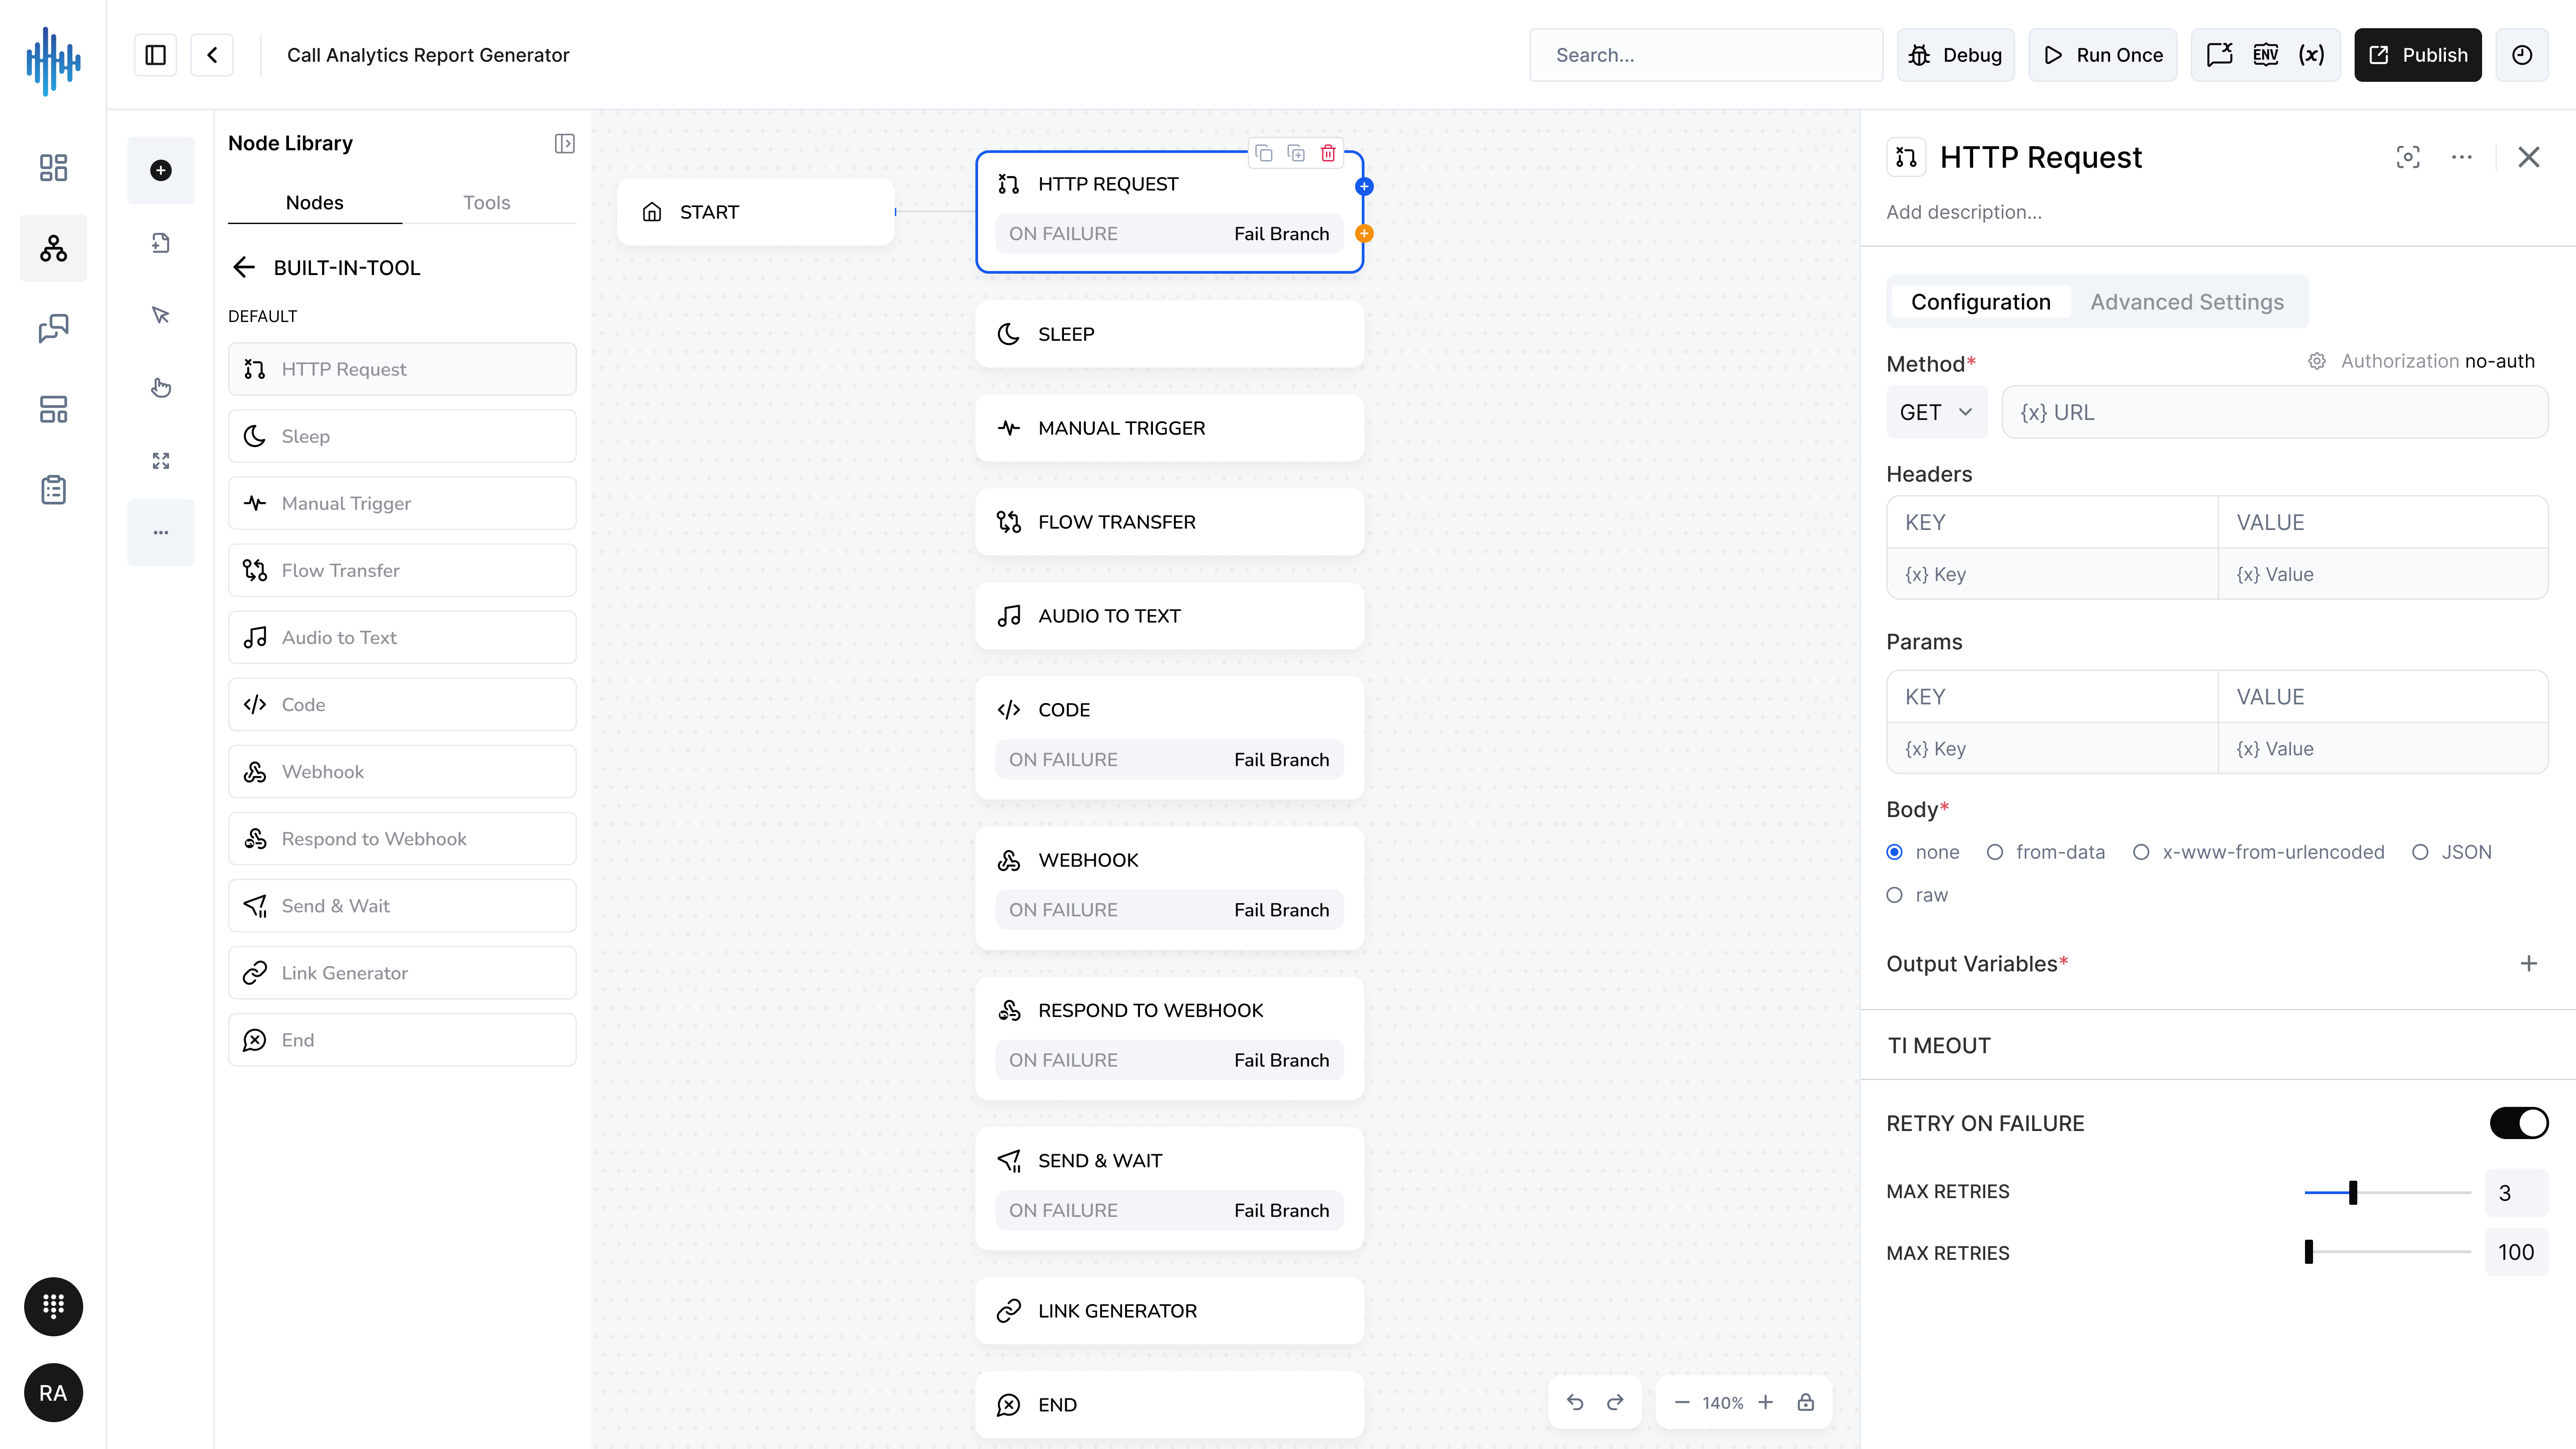Open the dial pad button
Viewport: 2576px width, 1449px height.
[53, 1306]
